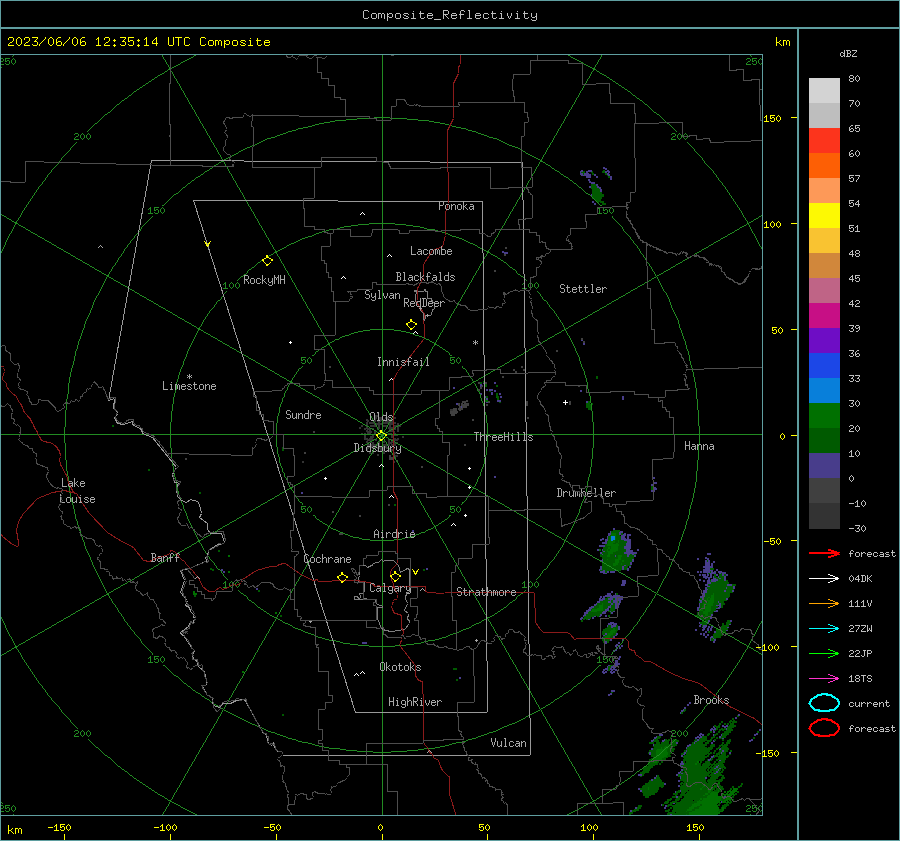
Task: Click the Sylvan label
Action: (382, 295)
